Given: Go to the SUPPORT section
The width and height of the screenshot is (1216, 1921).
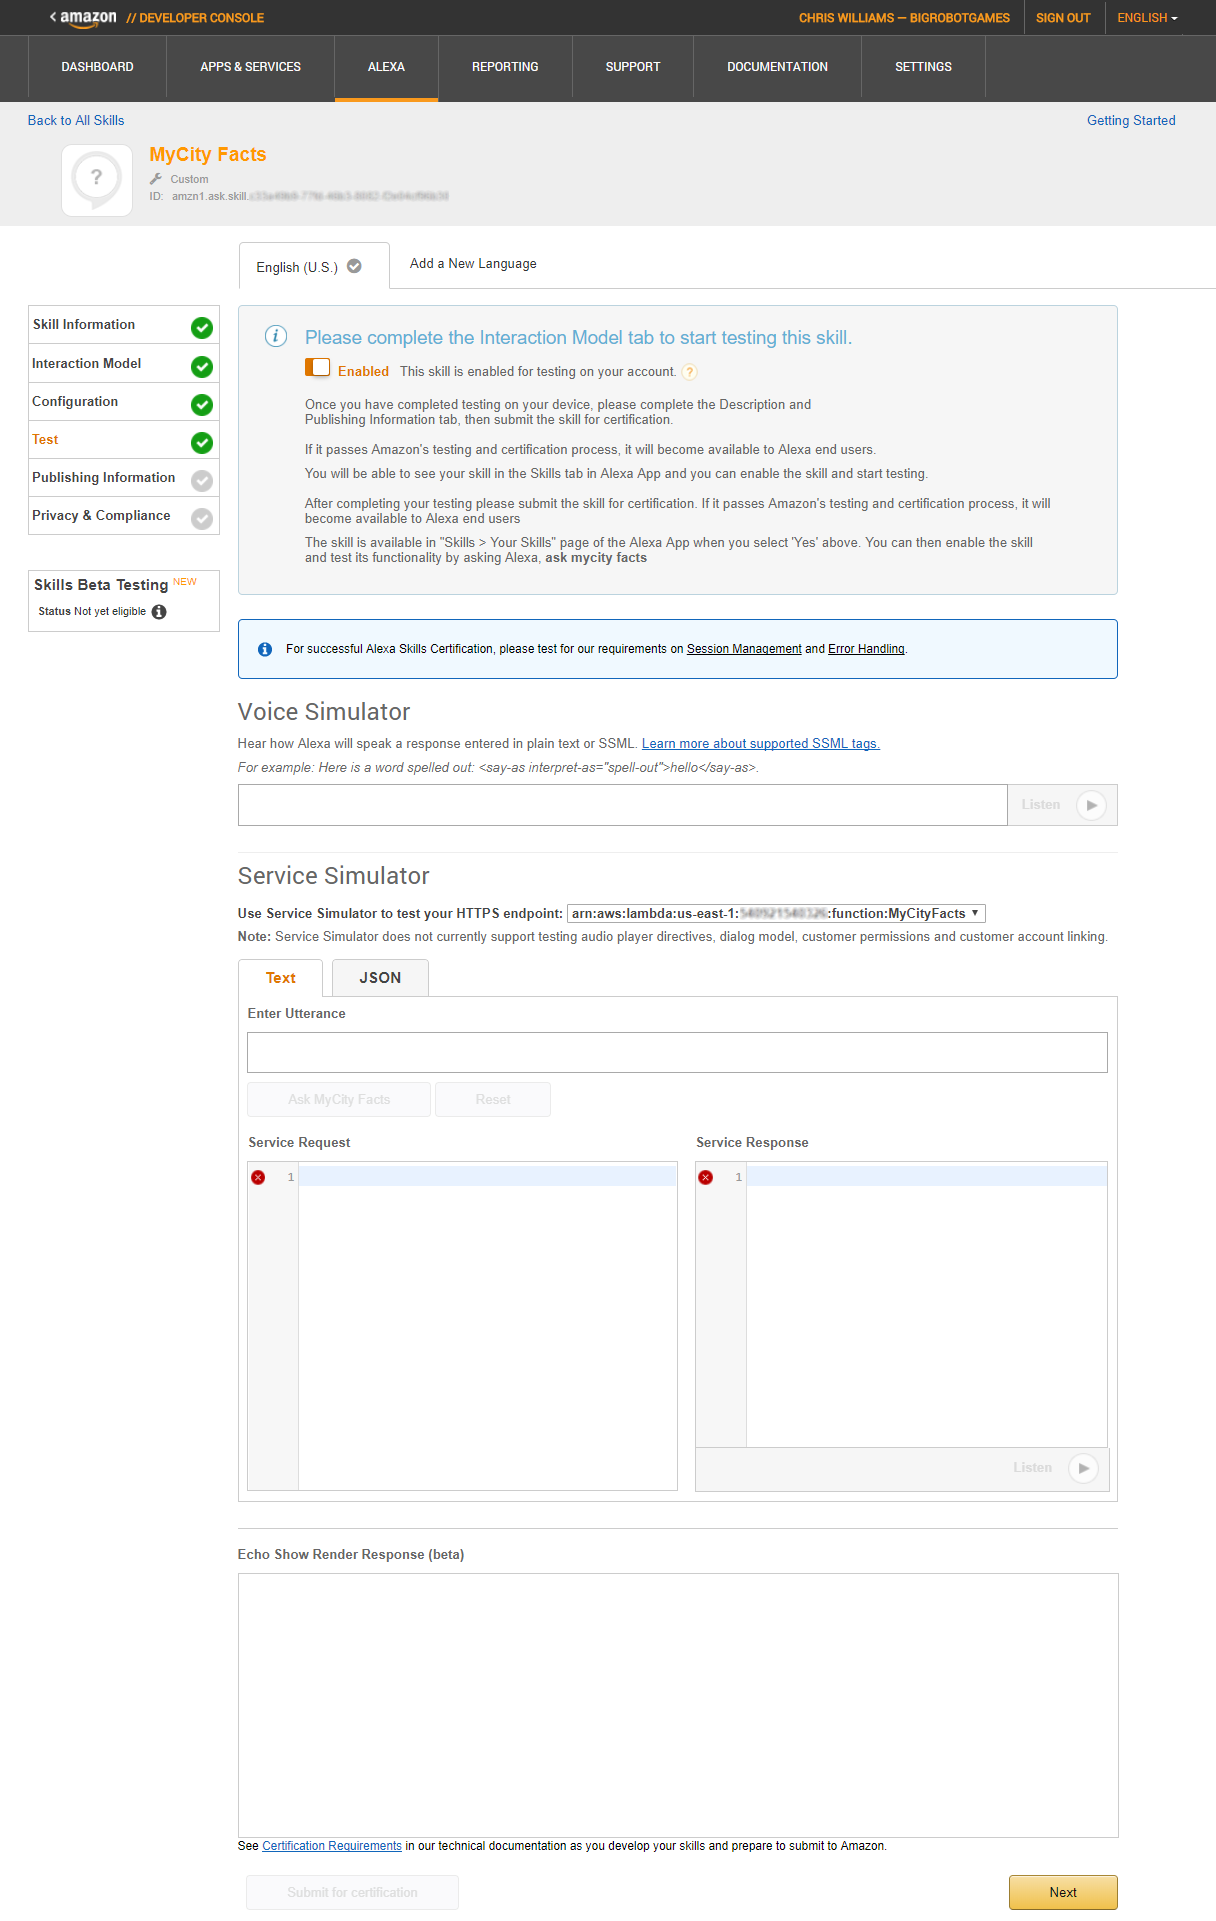Looking at the screenshot, I should click(x=633, y=67).
